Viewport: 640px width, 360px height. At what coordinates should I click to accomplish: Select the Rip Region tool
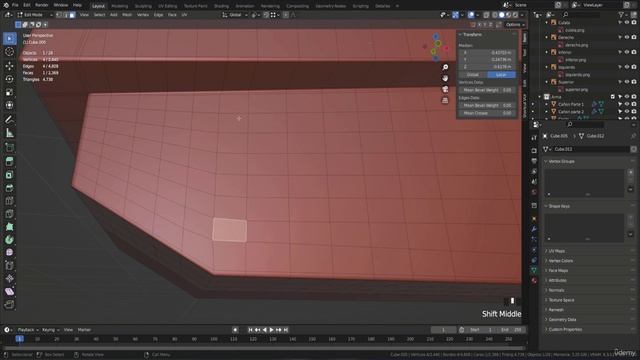pyautogui.click(x=9, y=304)
